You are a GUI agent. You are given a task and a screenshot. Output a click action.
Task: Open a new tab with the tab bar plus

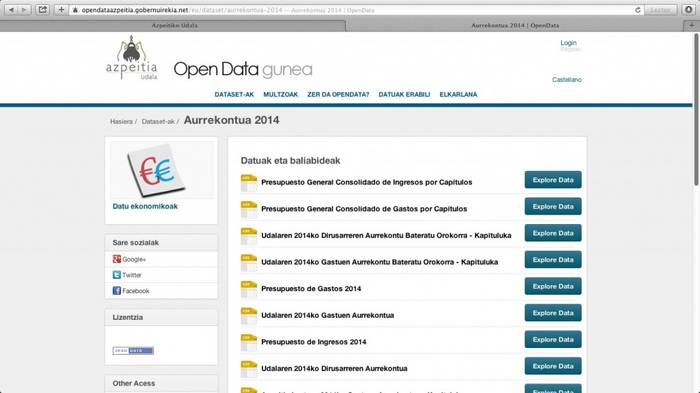pos(691,25)
